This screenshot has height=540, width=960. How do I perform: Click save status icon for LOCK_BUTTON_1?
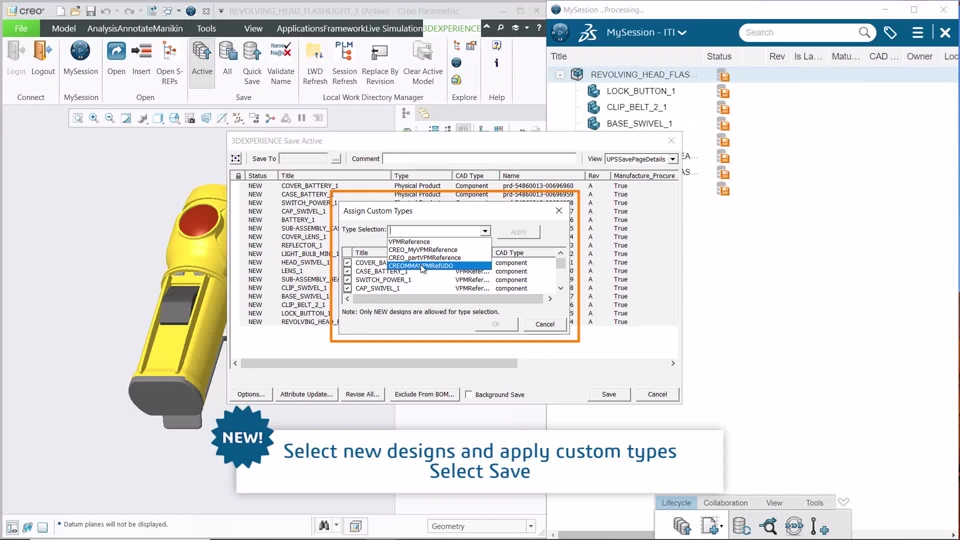pos(724,91)
